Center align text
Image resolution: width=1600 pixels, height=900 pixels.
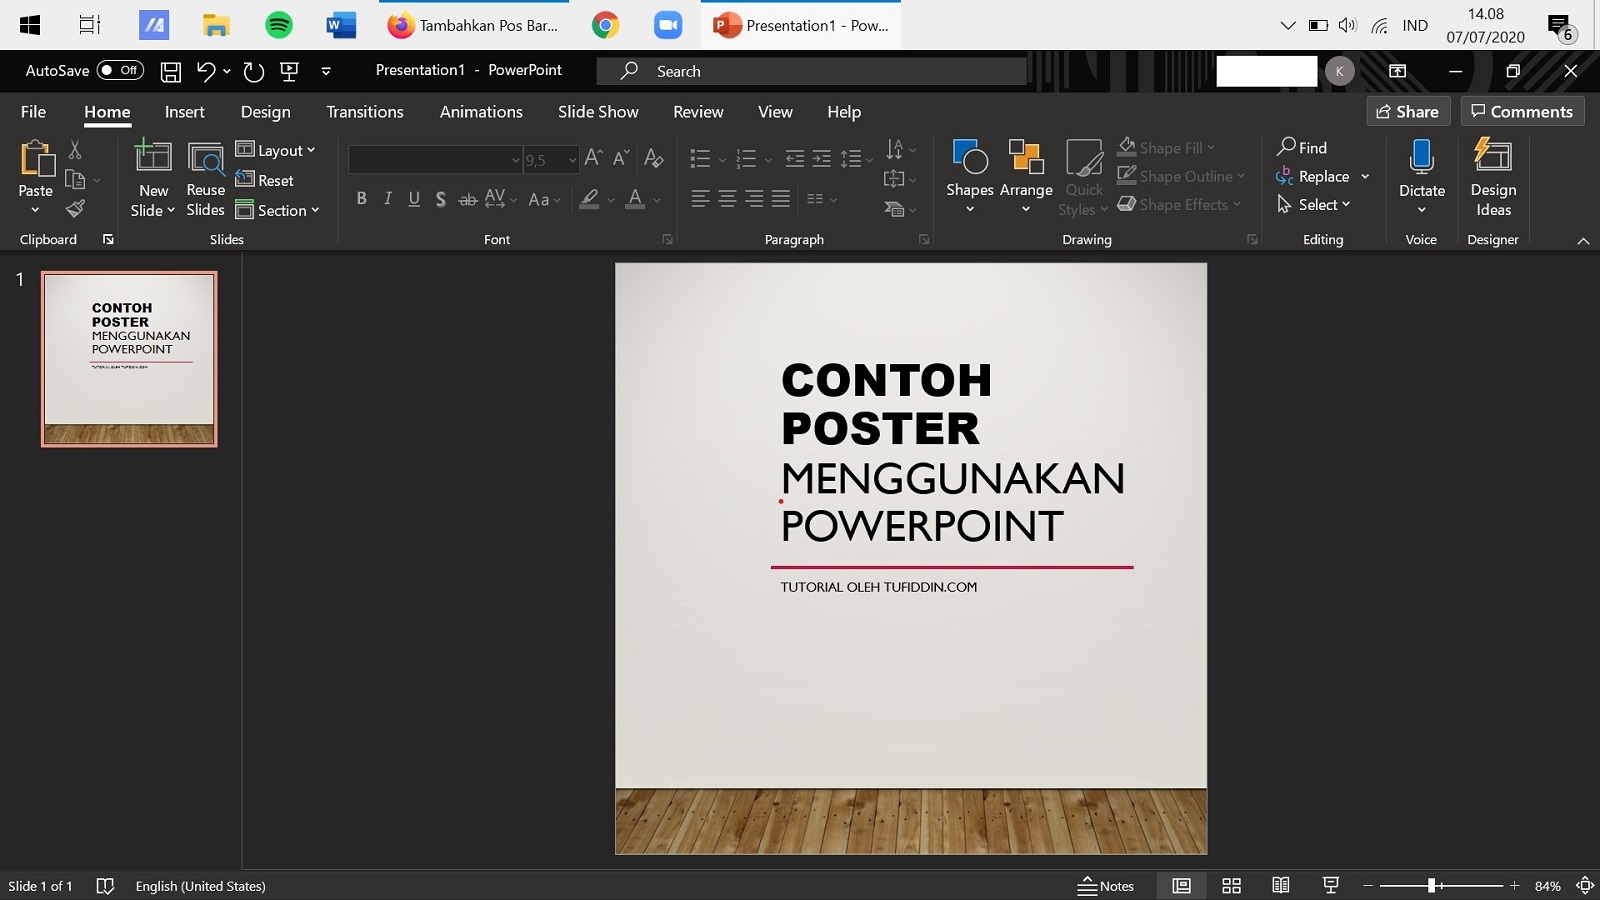click(727, 199)
